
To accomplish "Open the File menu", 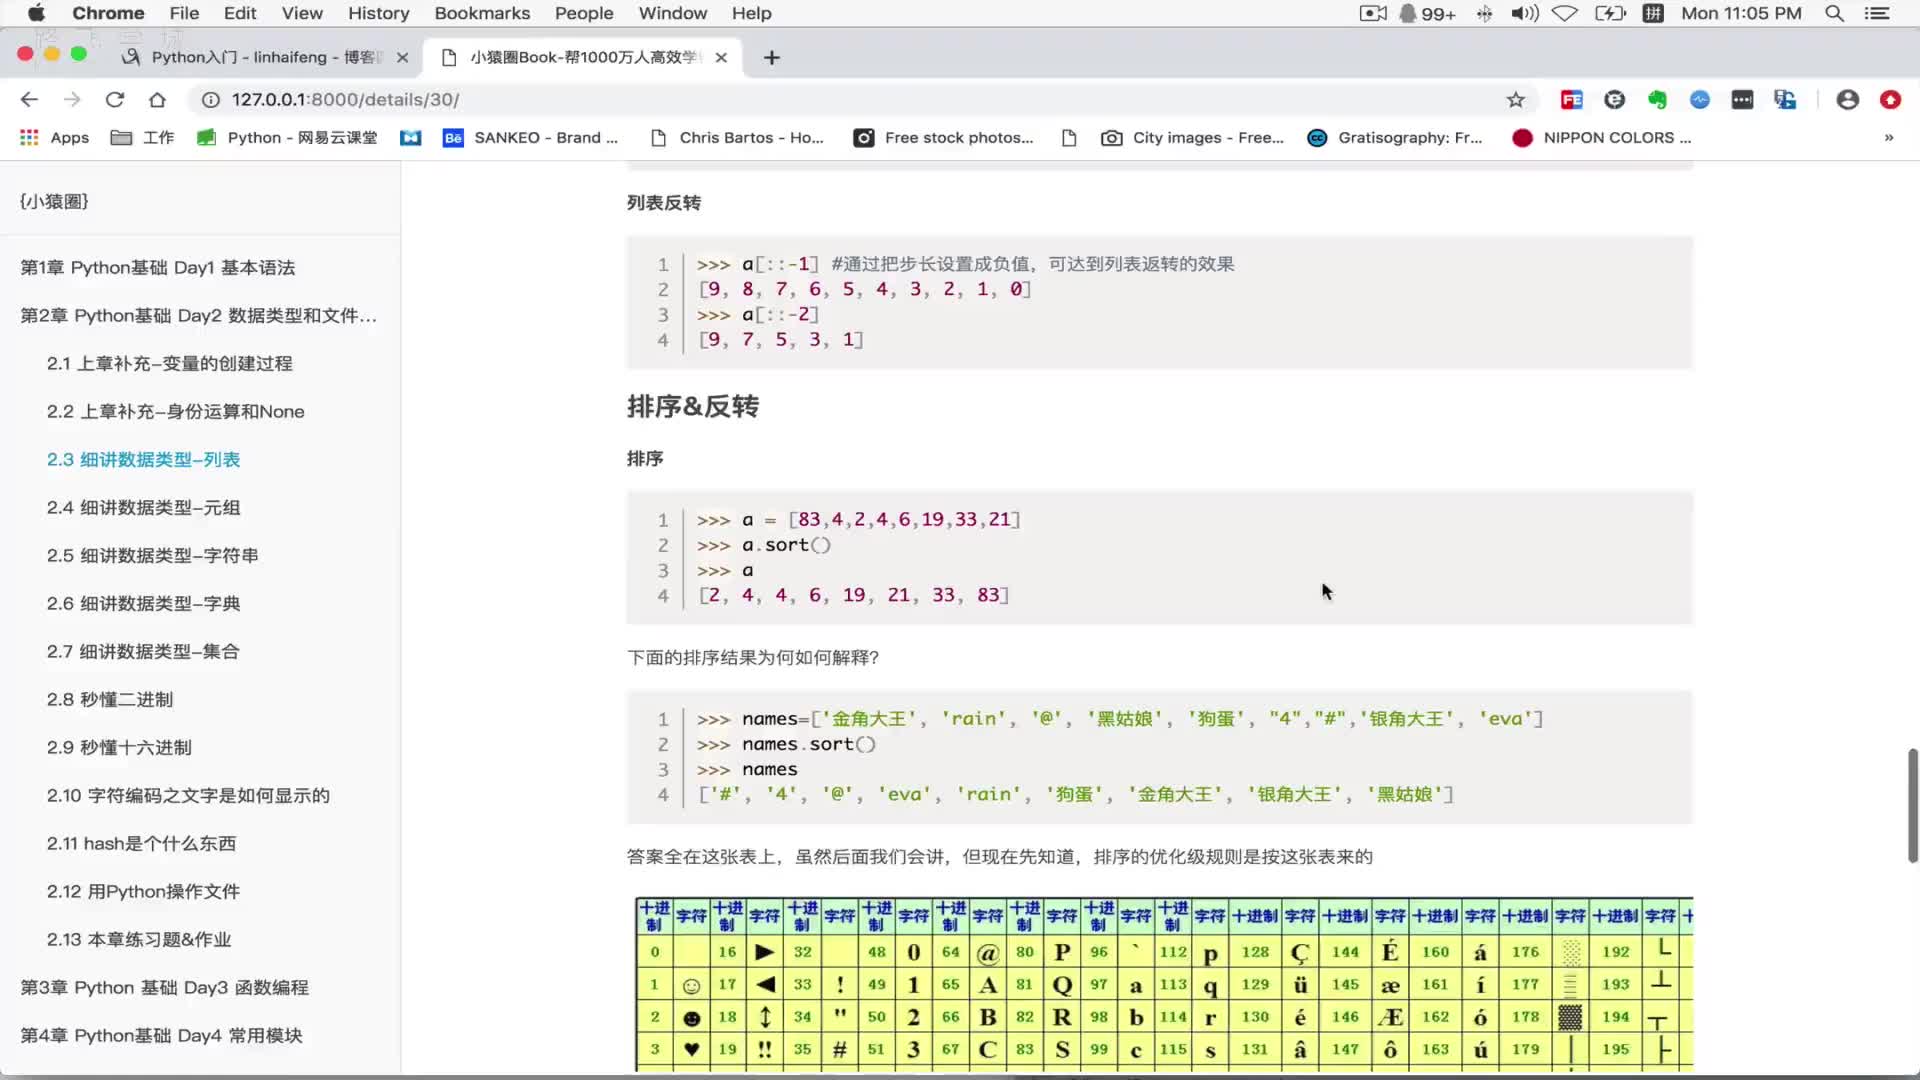I will coord(184,13).
